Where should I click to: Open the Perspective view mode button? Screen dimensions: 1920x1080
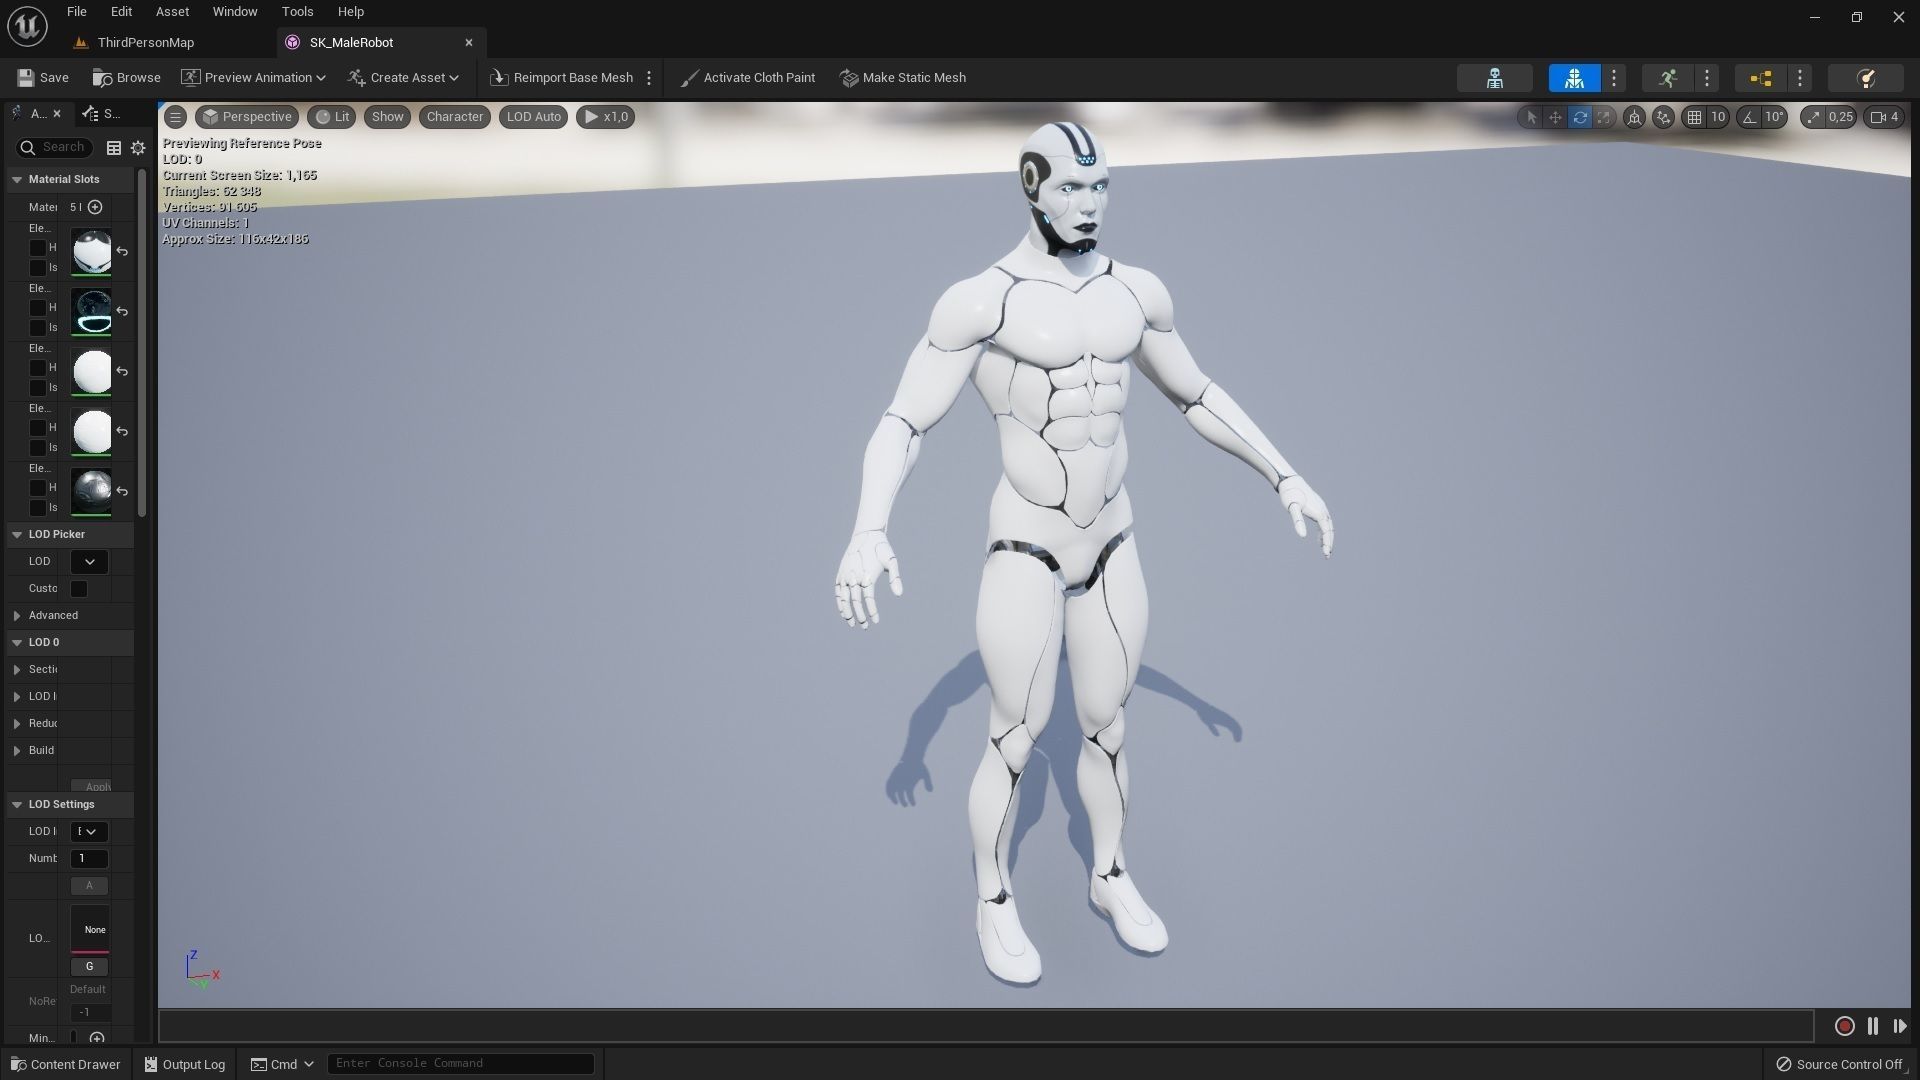pos(246,117)
